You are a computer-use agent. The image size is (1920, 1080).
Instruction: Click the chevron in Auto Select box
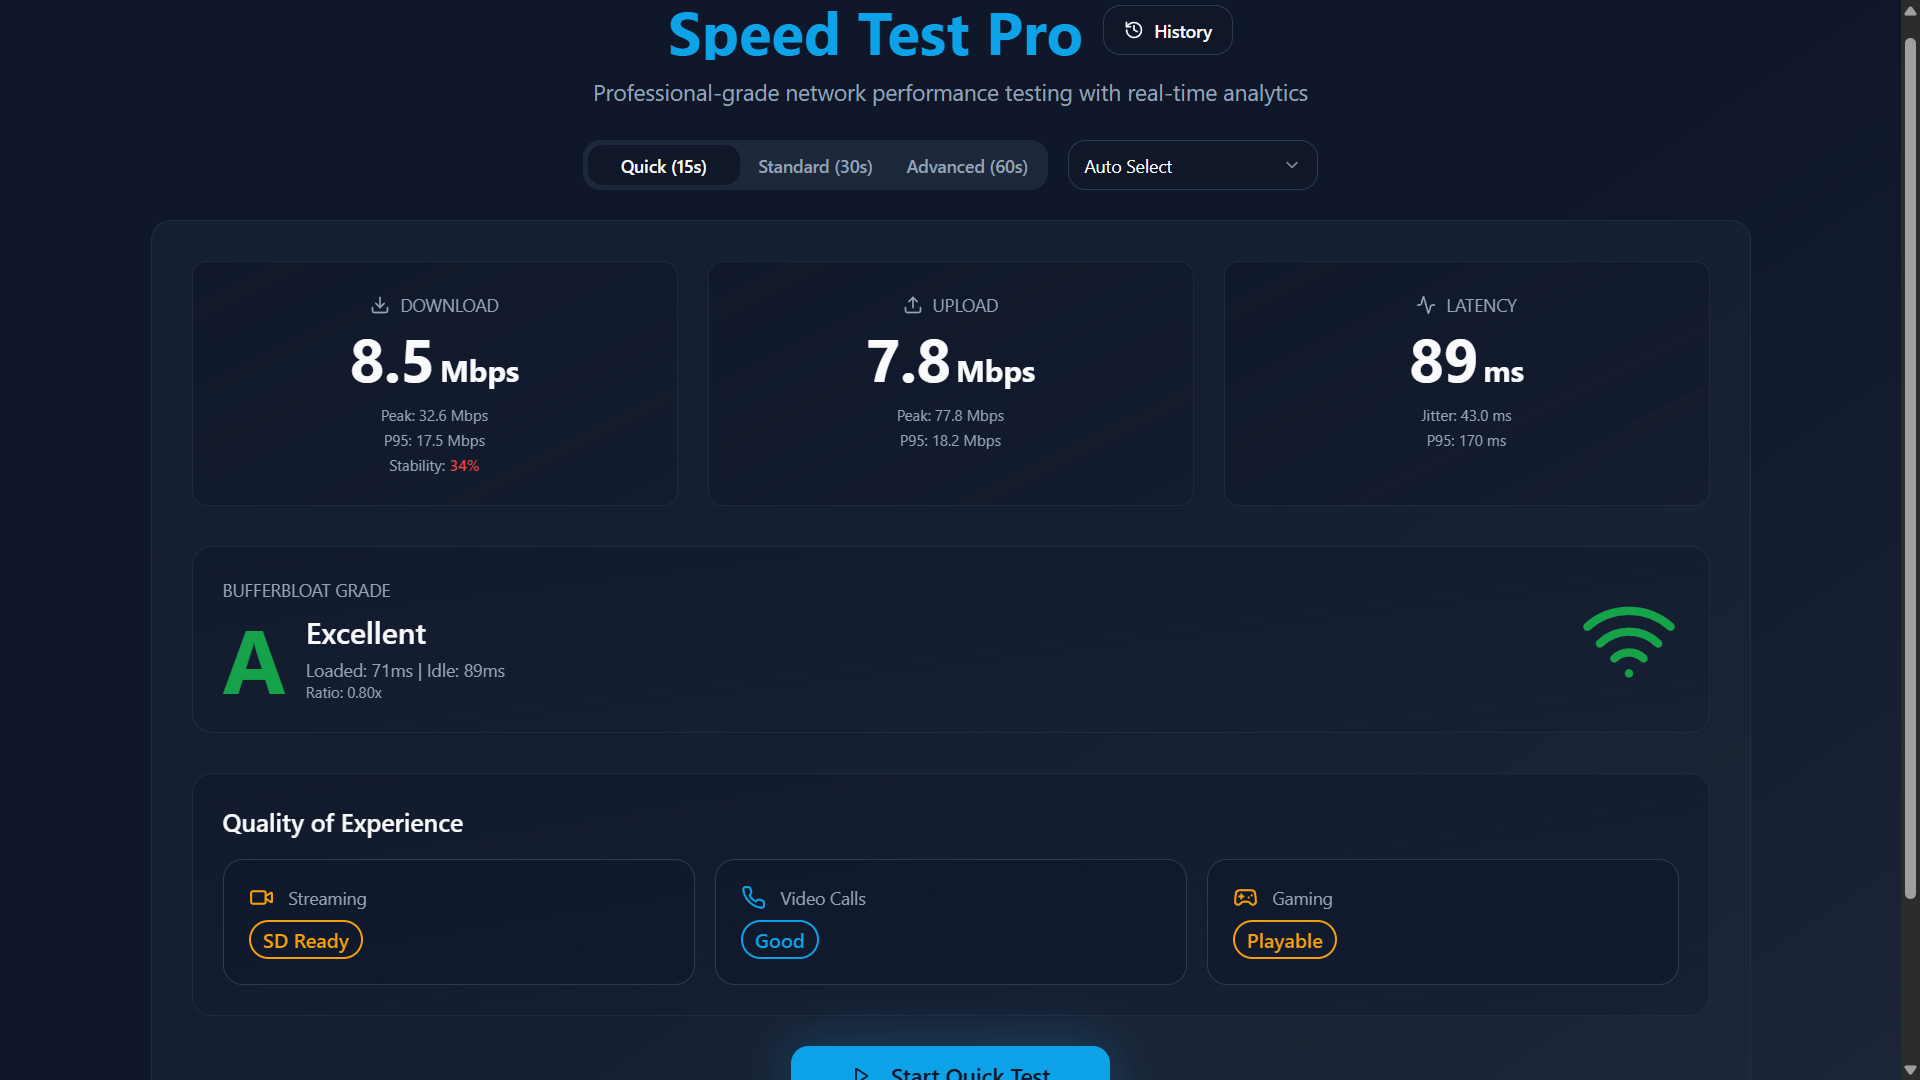pyautogui.click(x=1291, y=166)
